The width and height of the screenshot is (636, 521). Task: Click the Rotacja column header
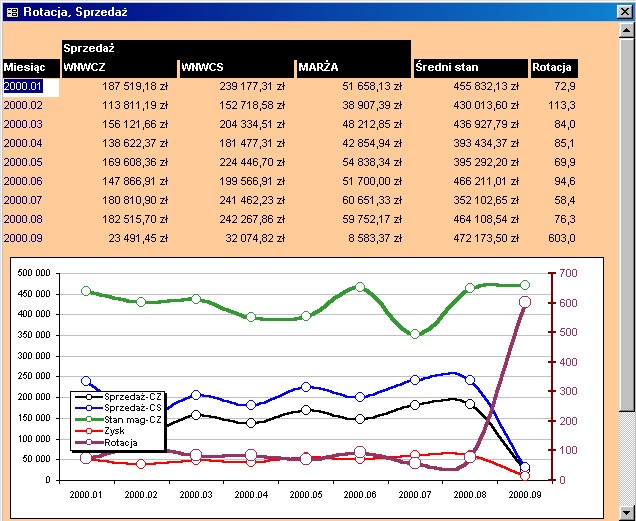(554, 68)
